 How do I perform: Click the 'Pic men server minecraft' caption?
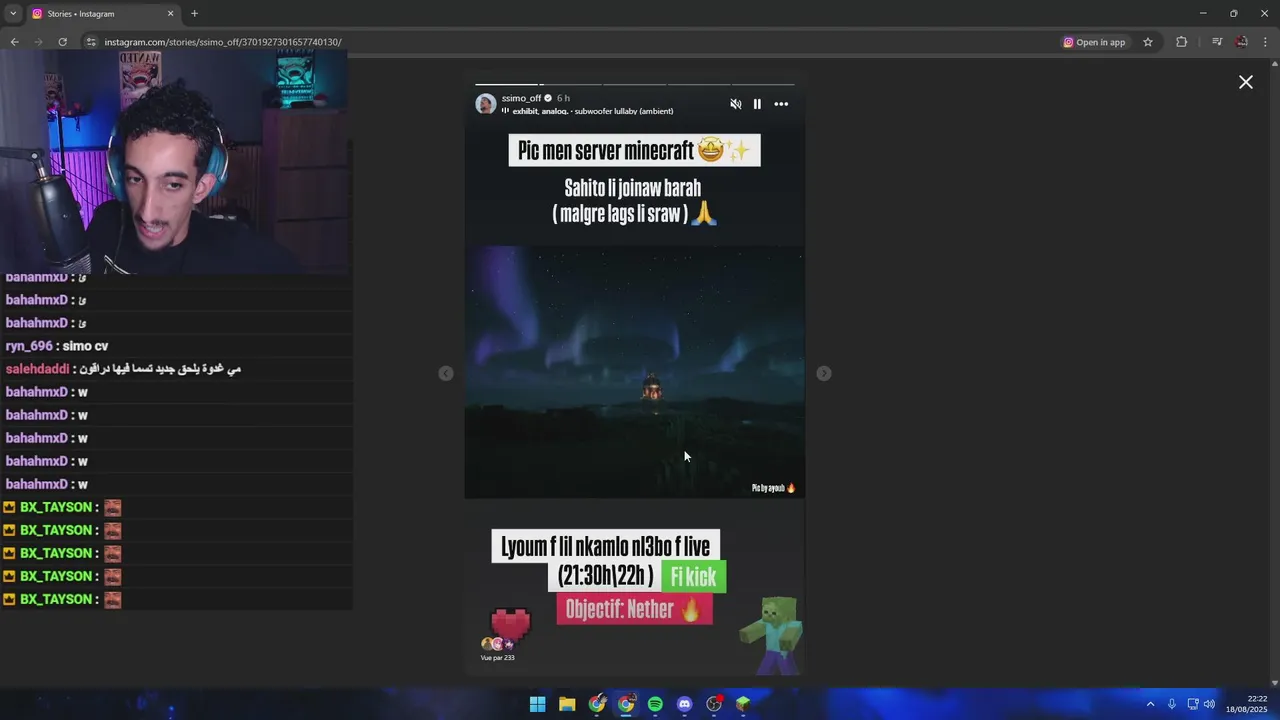[x=634, y=151]
